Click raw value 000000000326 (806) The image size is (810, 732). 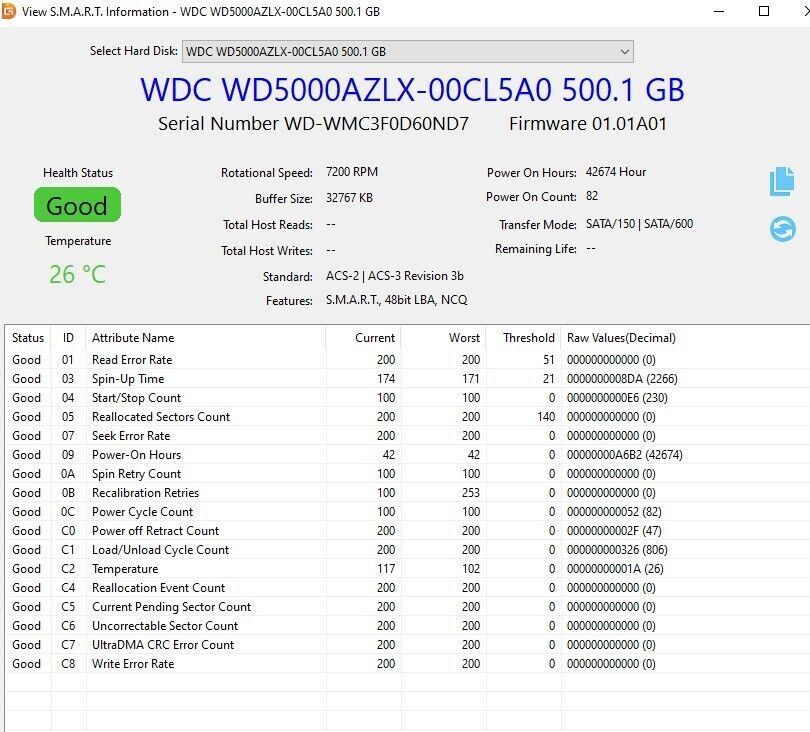point(617,550)
